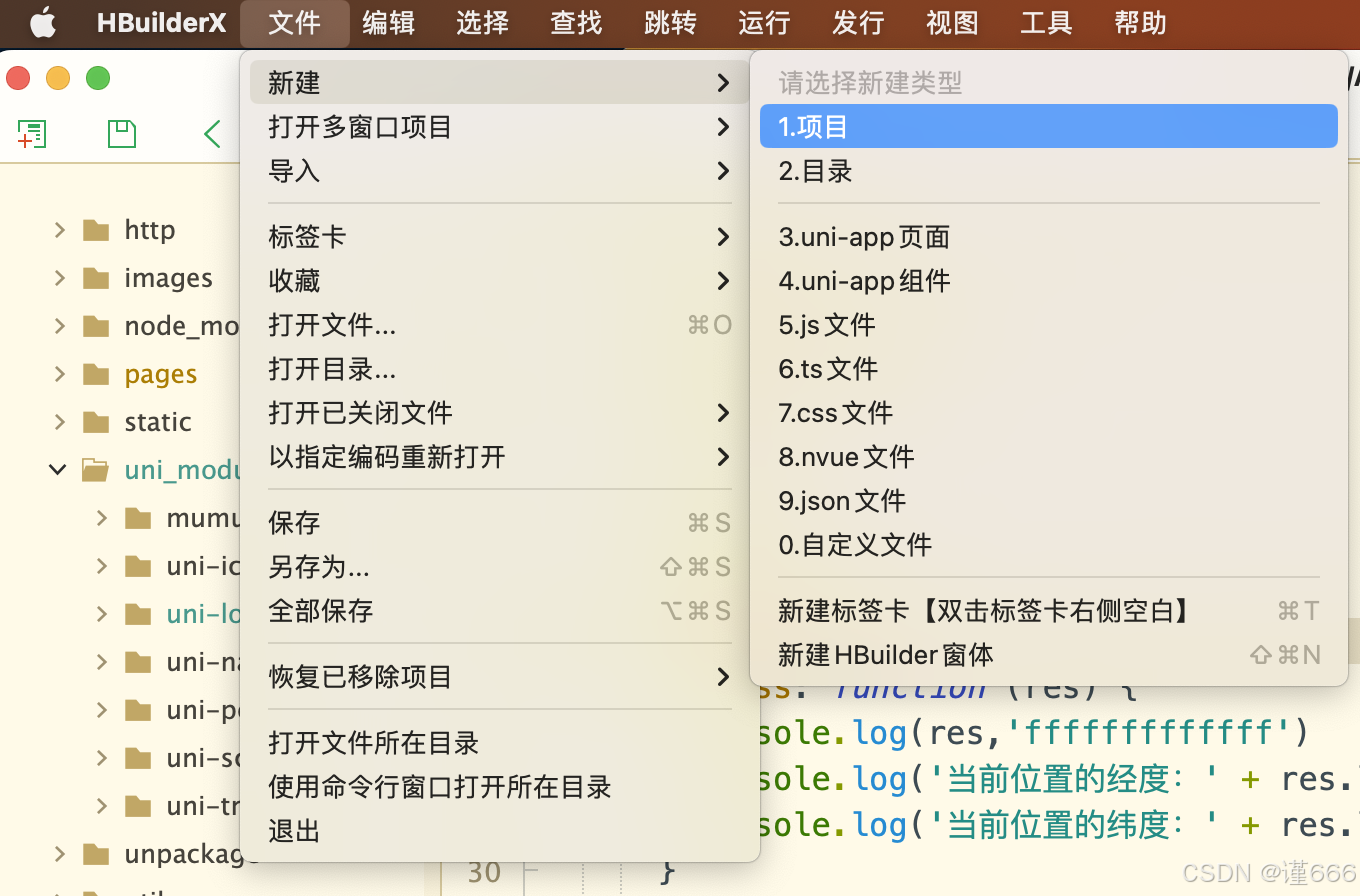Click 打开文件所在目录
Screen dimensions: 1360x896
pyautogui.click(x=500, y=743)
